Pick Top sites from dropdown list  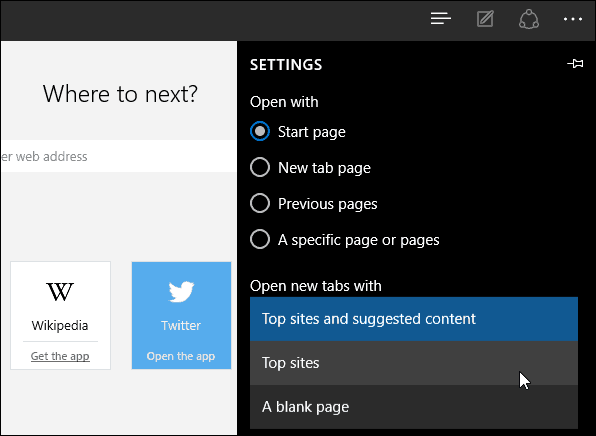point(414,363)
